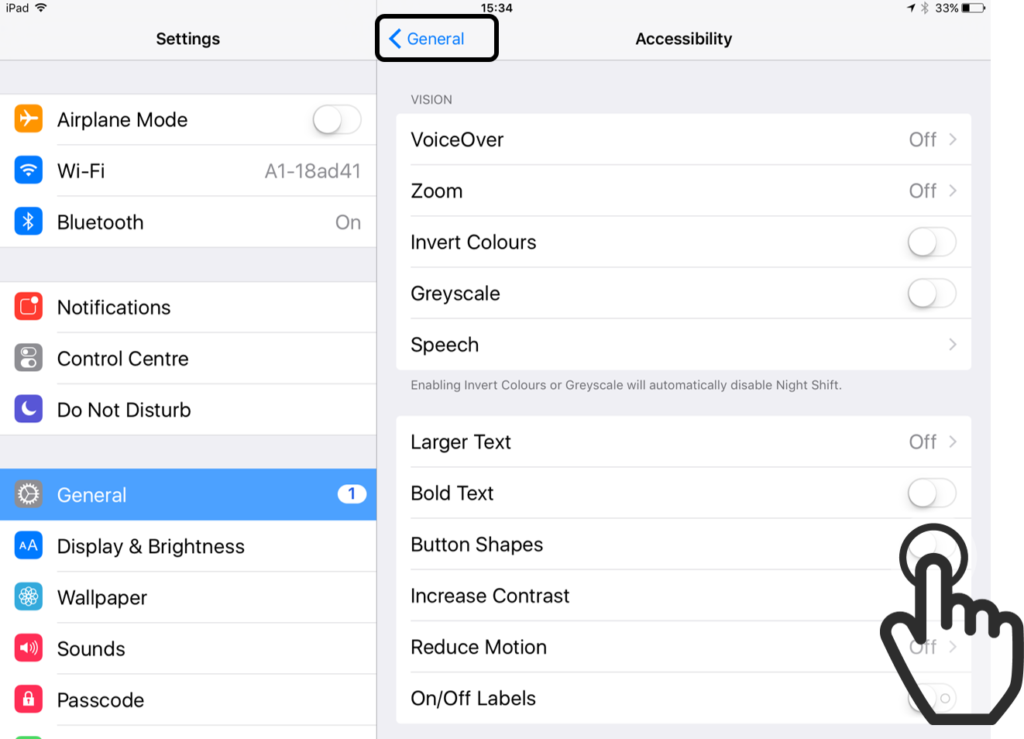Image resolution: width=1024 pixels, height=739 pixels.
Task: Go back using the General button
Action: point(426,39)
